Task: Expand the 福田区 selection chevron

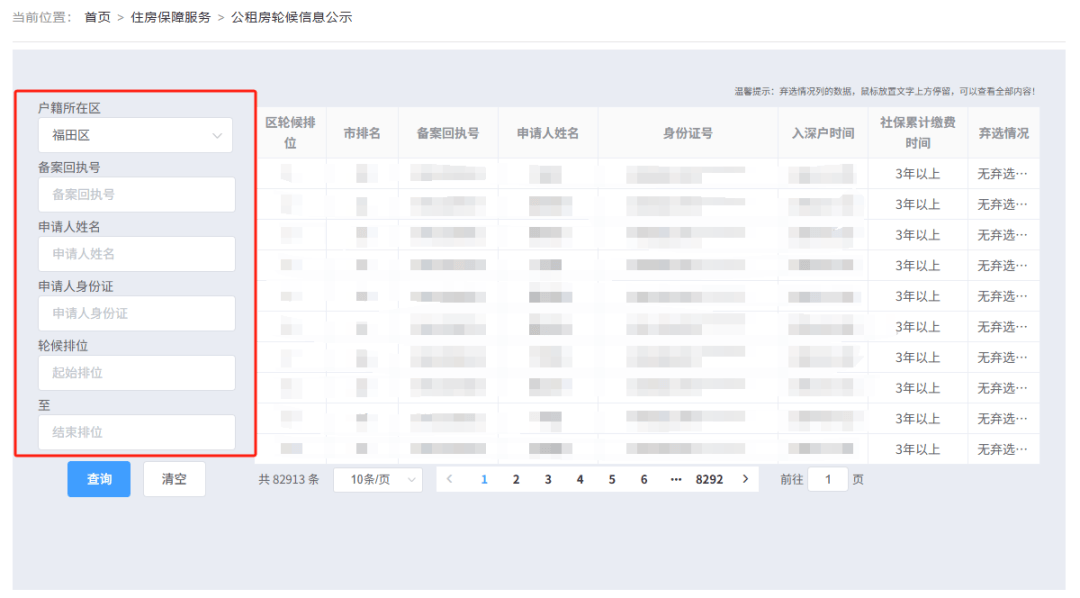Action: click(220, 134)
